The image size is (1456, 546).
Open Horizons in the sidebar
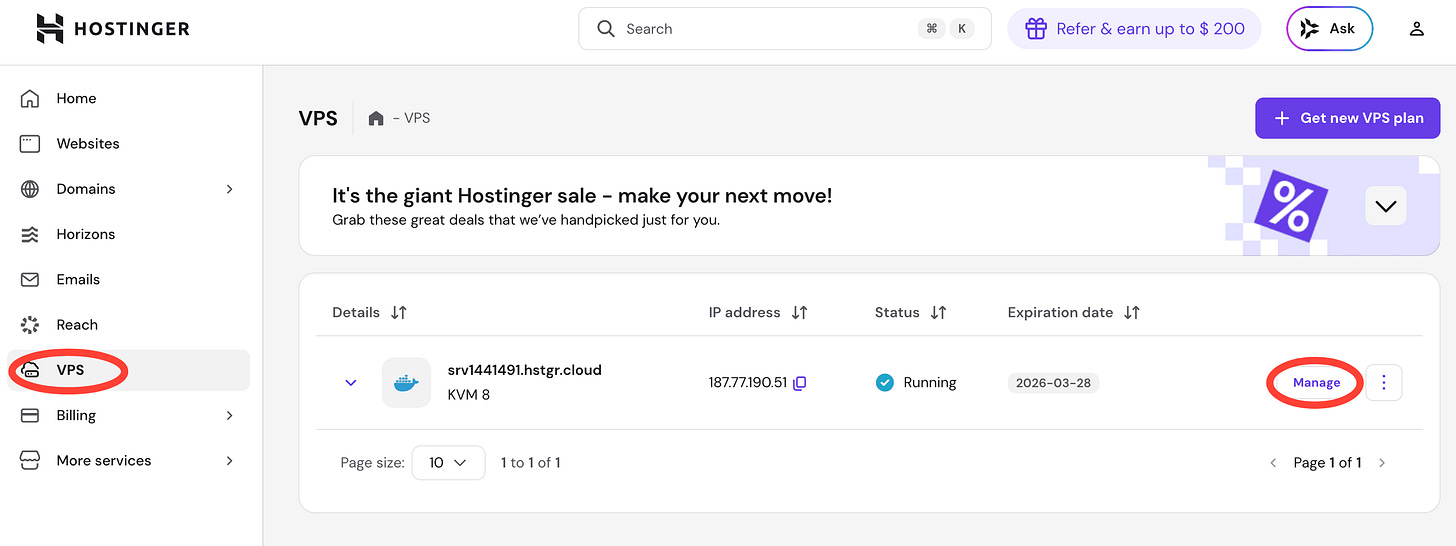pyautogui.click(x=128, y=234)
